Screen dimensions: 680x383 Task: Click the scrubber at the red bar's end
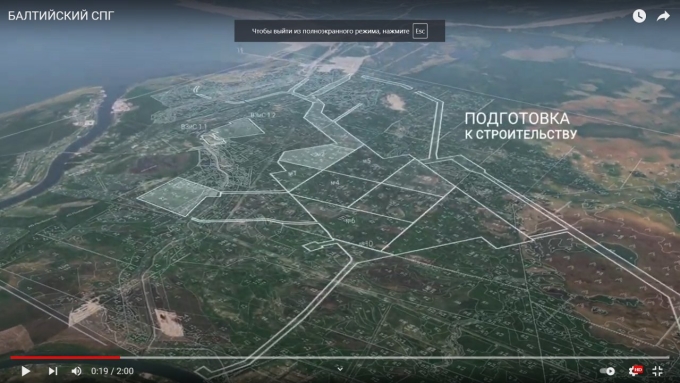(x=120, y=357)
